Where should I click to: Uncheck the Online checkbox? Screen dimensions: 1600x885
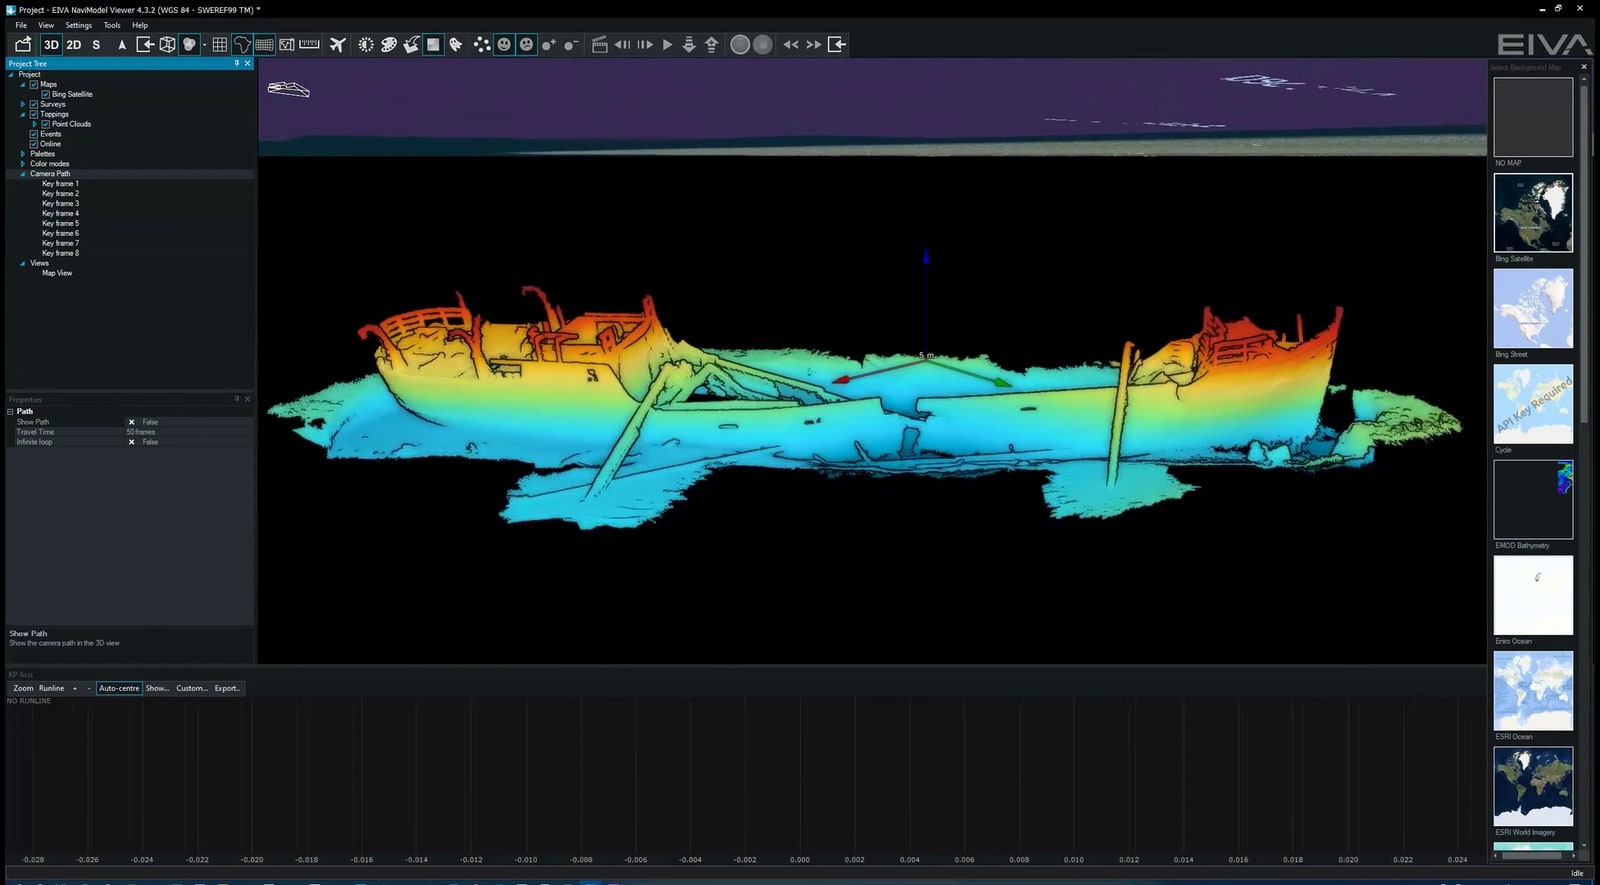click(x=34, y=144)
